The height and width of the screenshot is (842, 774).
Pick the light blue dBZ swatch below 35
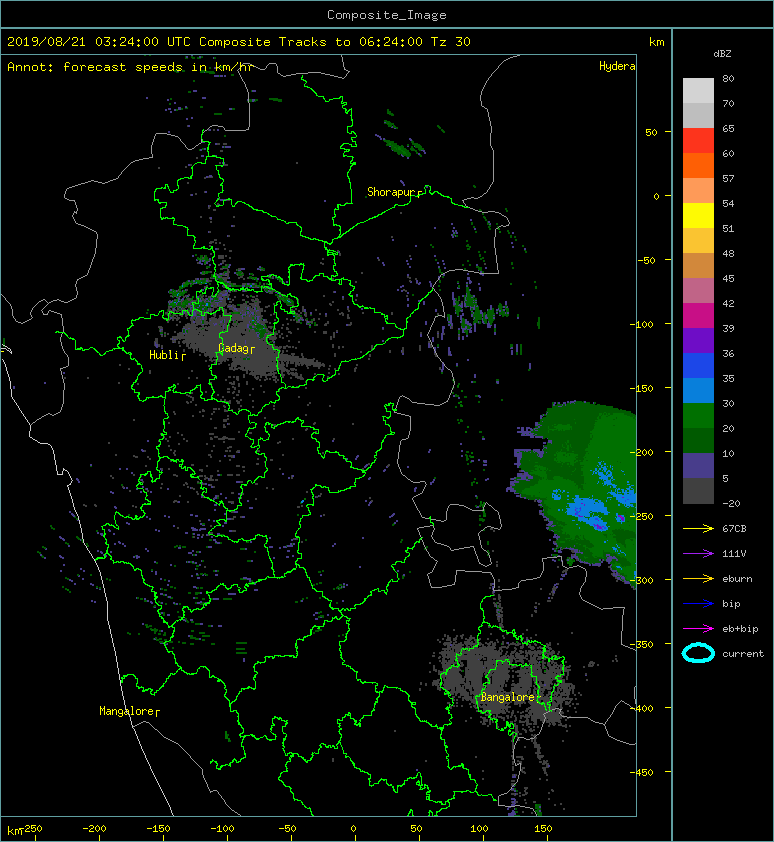coord(698,390)
